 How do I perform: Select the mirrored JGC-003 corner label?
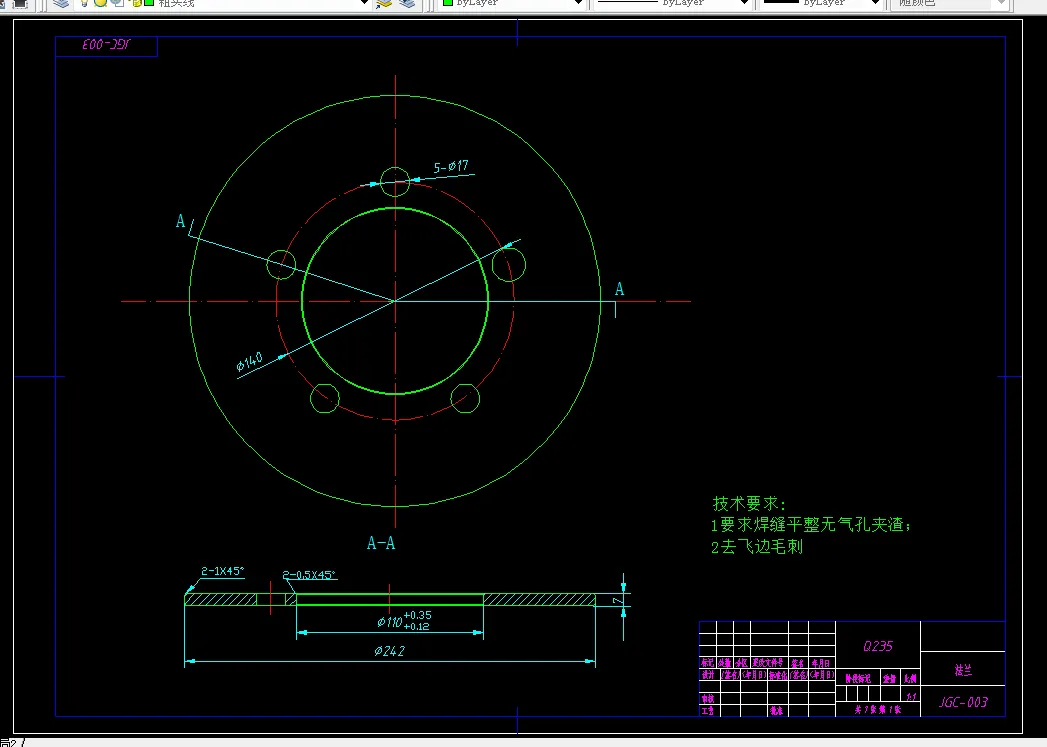107,45
